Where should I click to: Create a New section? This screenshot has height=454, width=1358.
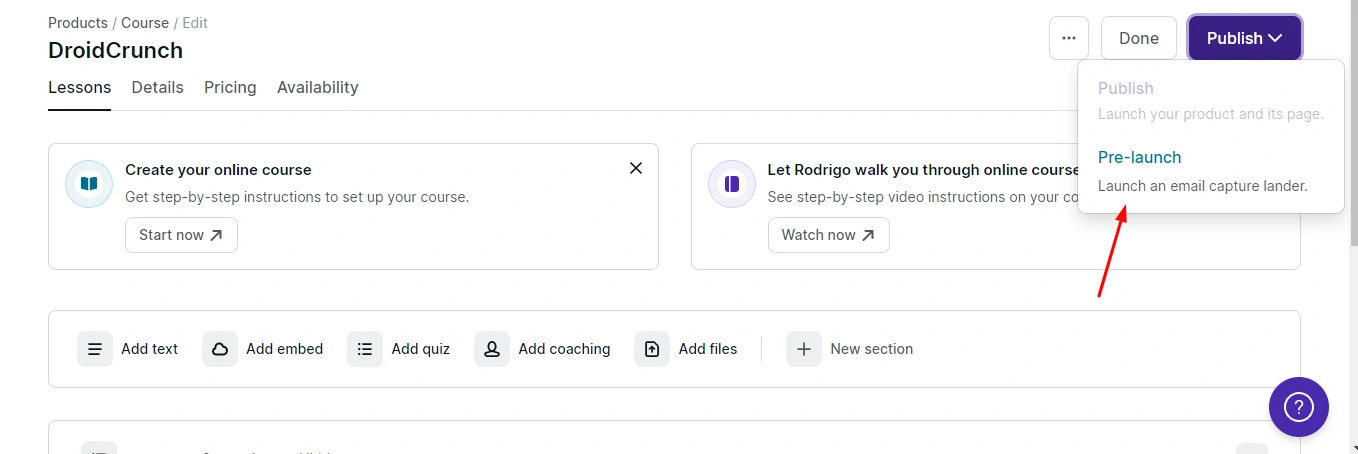click(850, 349)
